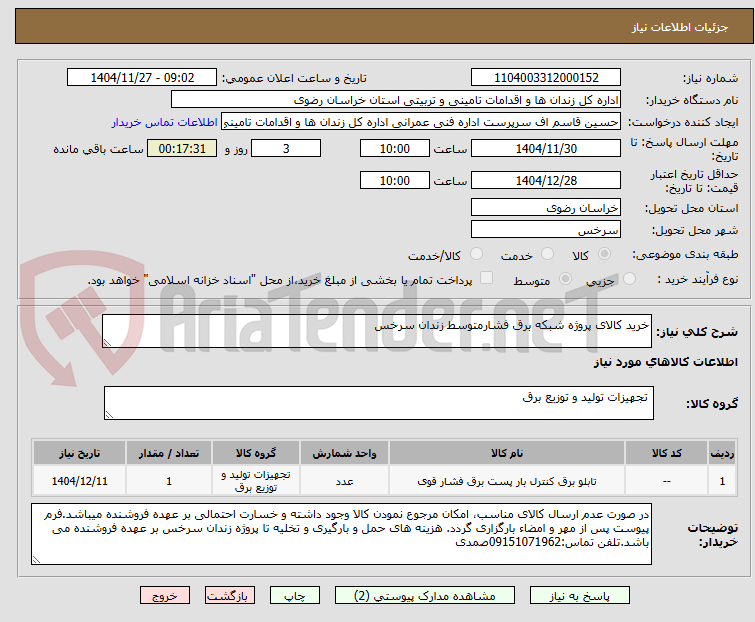The width and height of the screenshot is (755, 622).
Task: Click the تجهیزات تولید و توزیع برق table cell
Action: pyautogui.click(x=256, y=481)
